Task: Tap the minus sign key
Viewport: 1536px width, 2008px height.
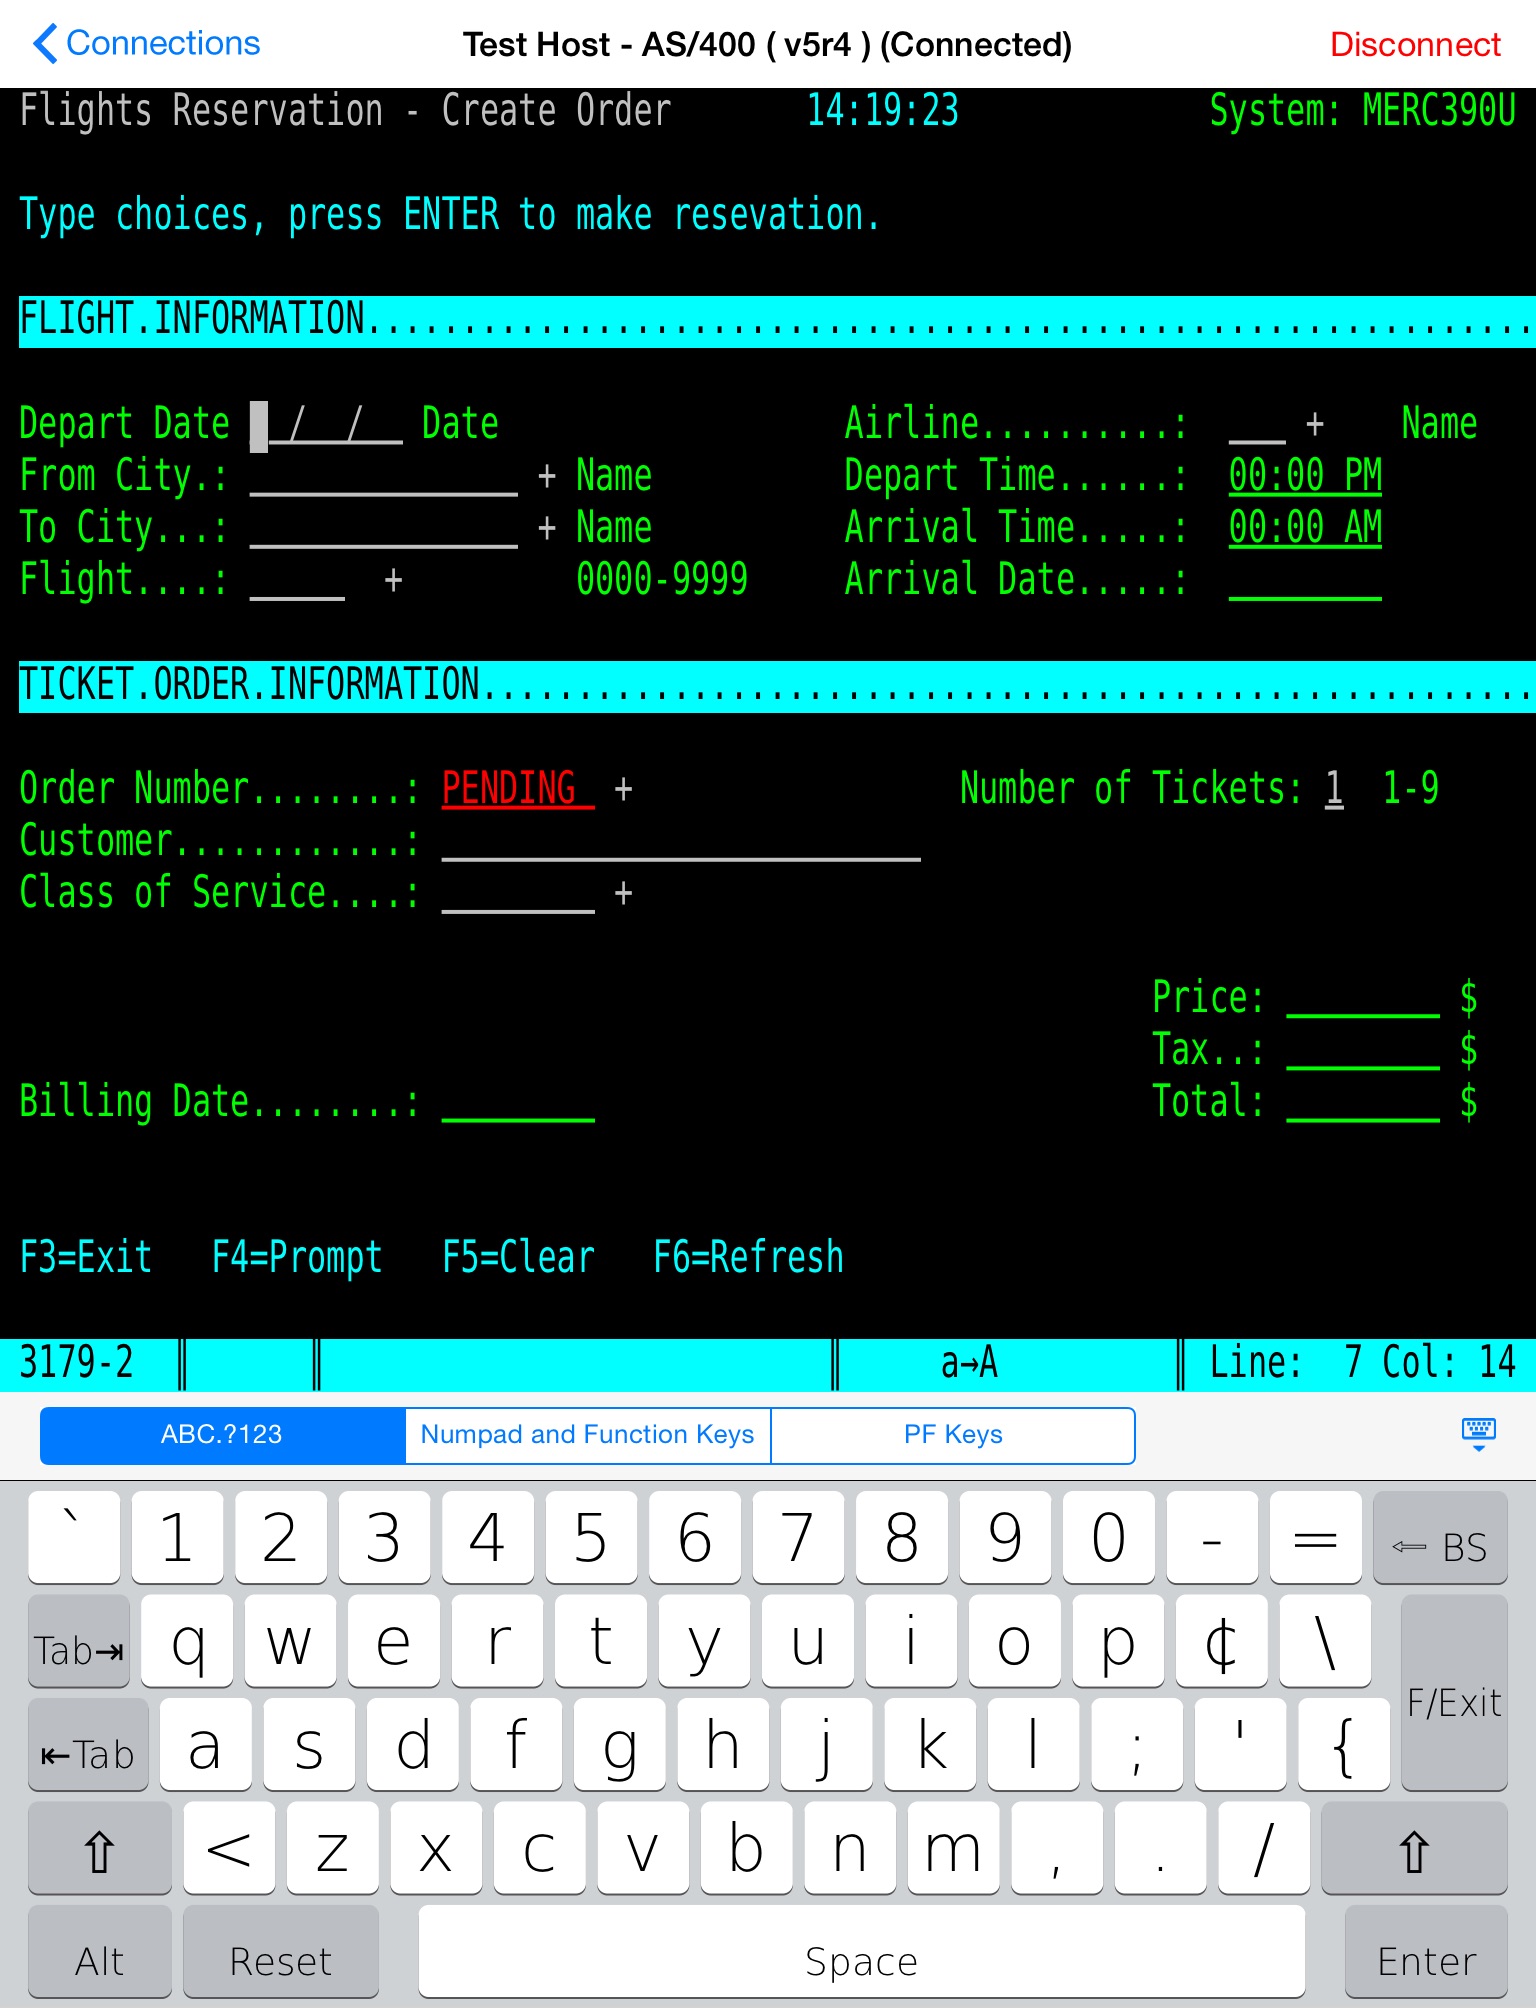Action: point(1212,1538)
